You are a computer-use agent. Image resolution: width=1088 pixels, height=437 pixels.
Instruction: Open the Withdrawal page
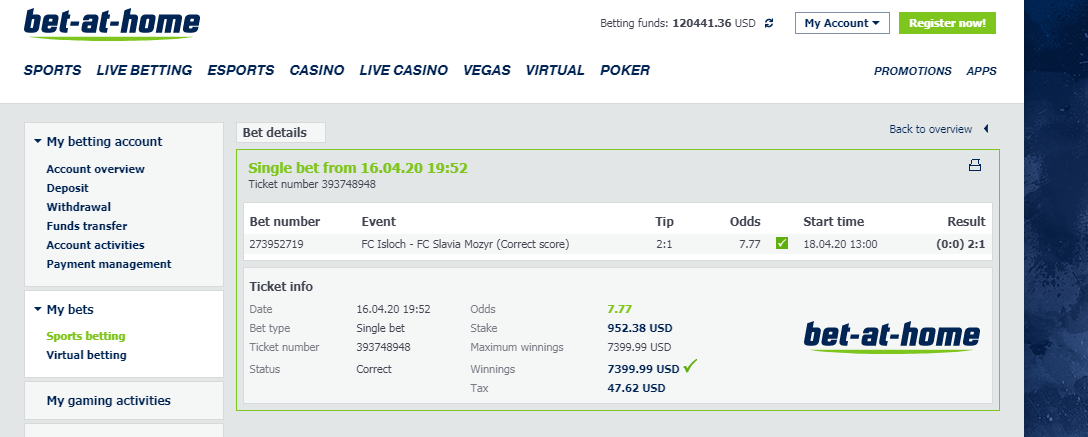(x=78, y=207)
